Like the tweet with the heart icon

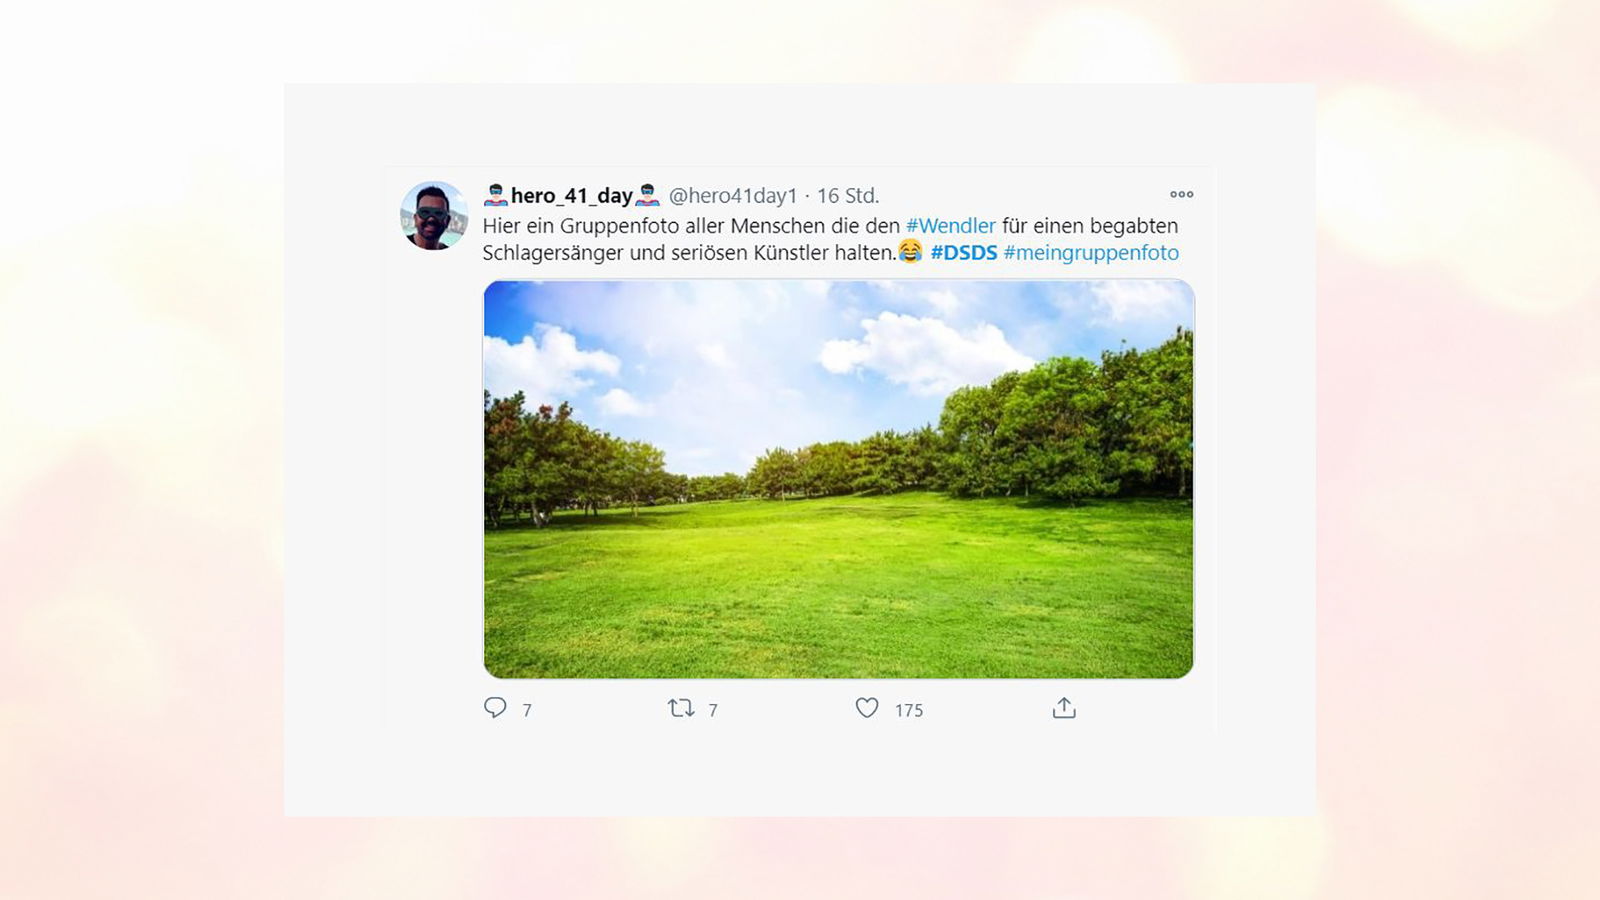point(867,708)
